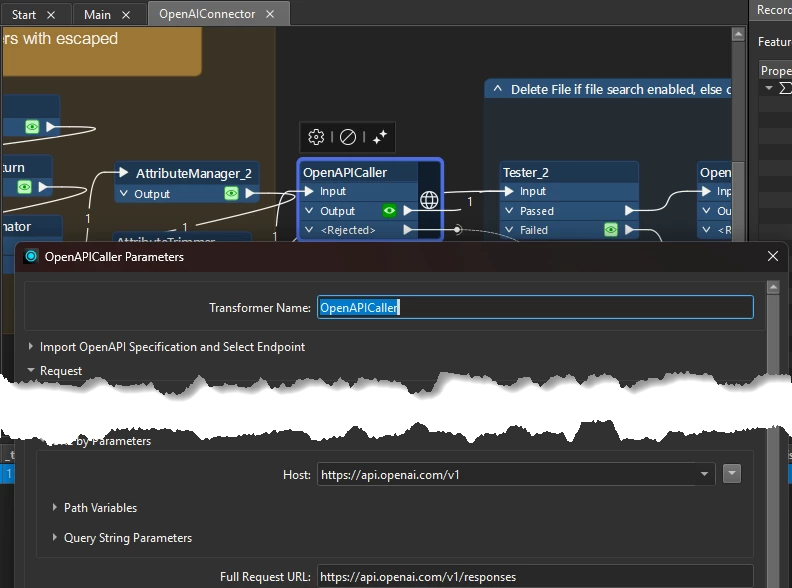This screenshot has height=588, width=792.
Task: Collapse the Request section
Action: (31, 370)
